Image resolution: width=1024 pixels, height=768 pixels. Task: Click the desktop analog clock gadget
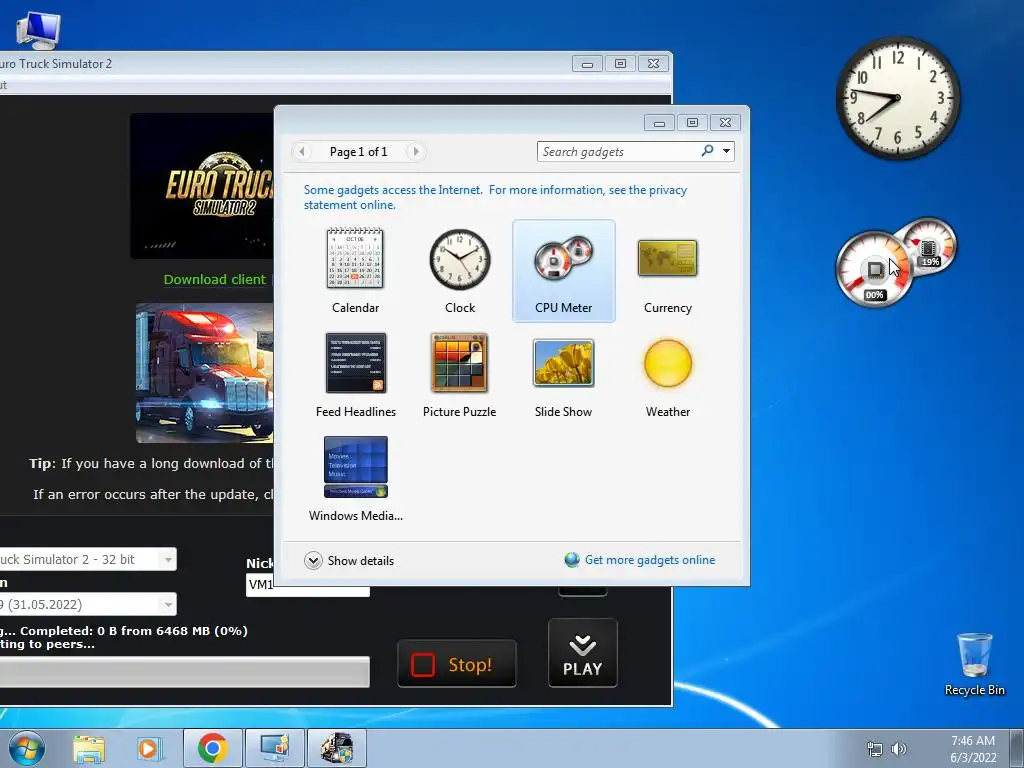pos(898,98)
